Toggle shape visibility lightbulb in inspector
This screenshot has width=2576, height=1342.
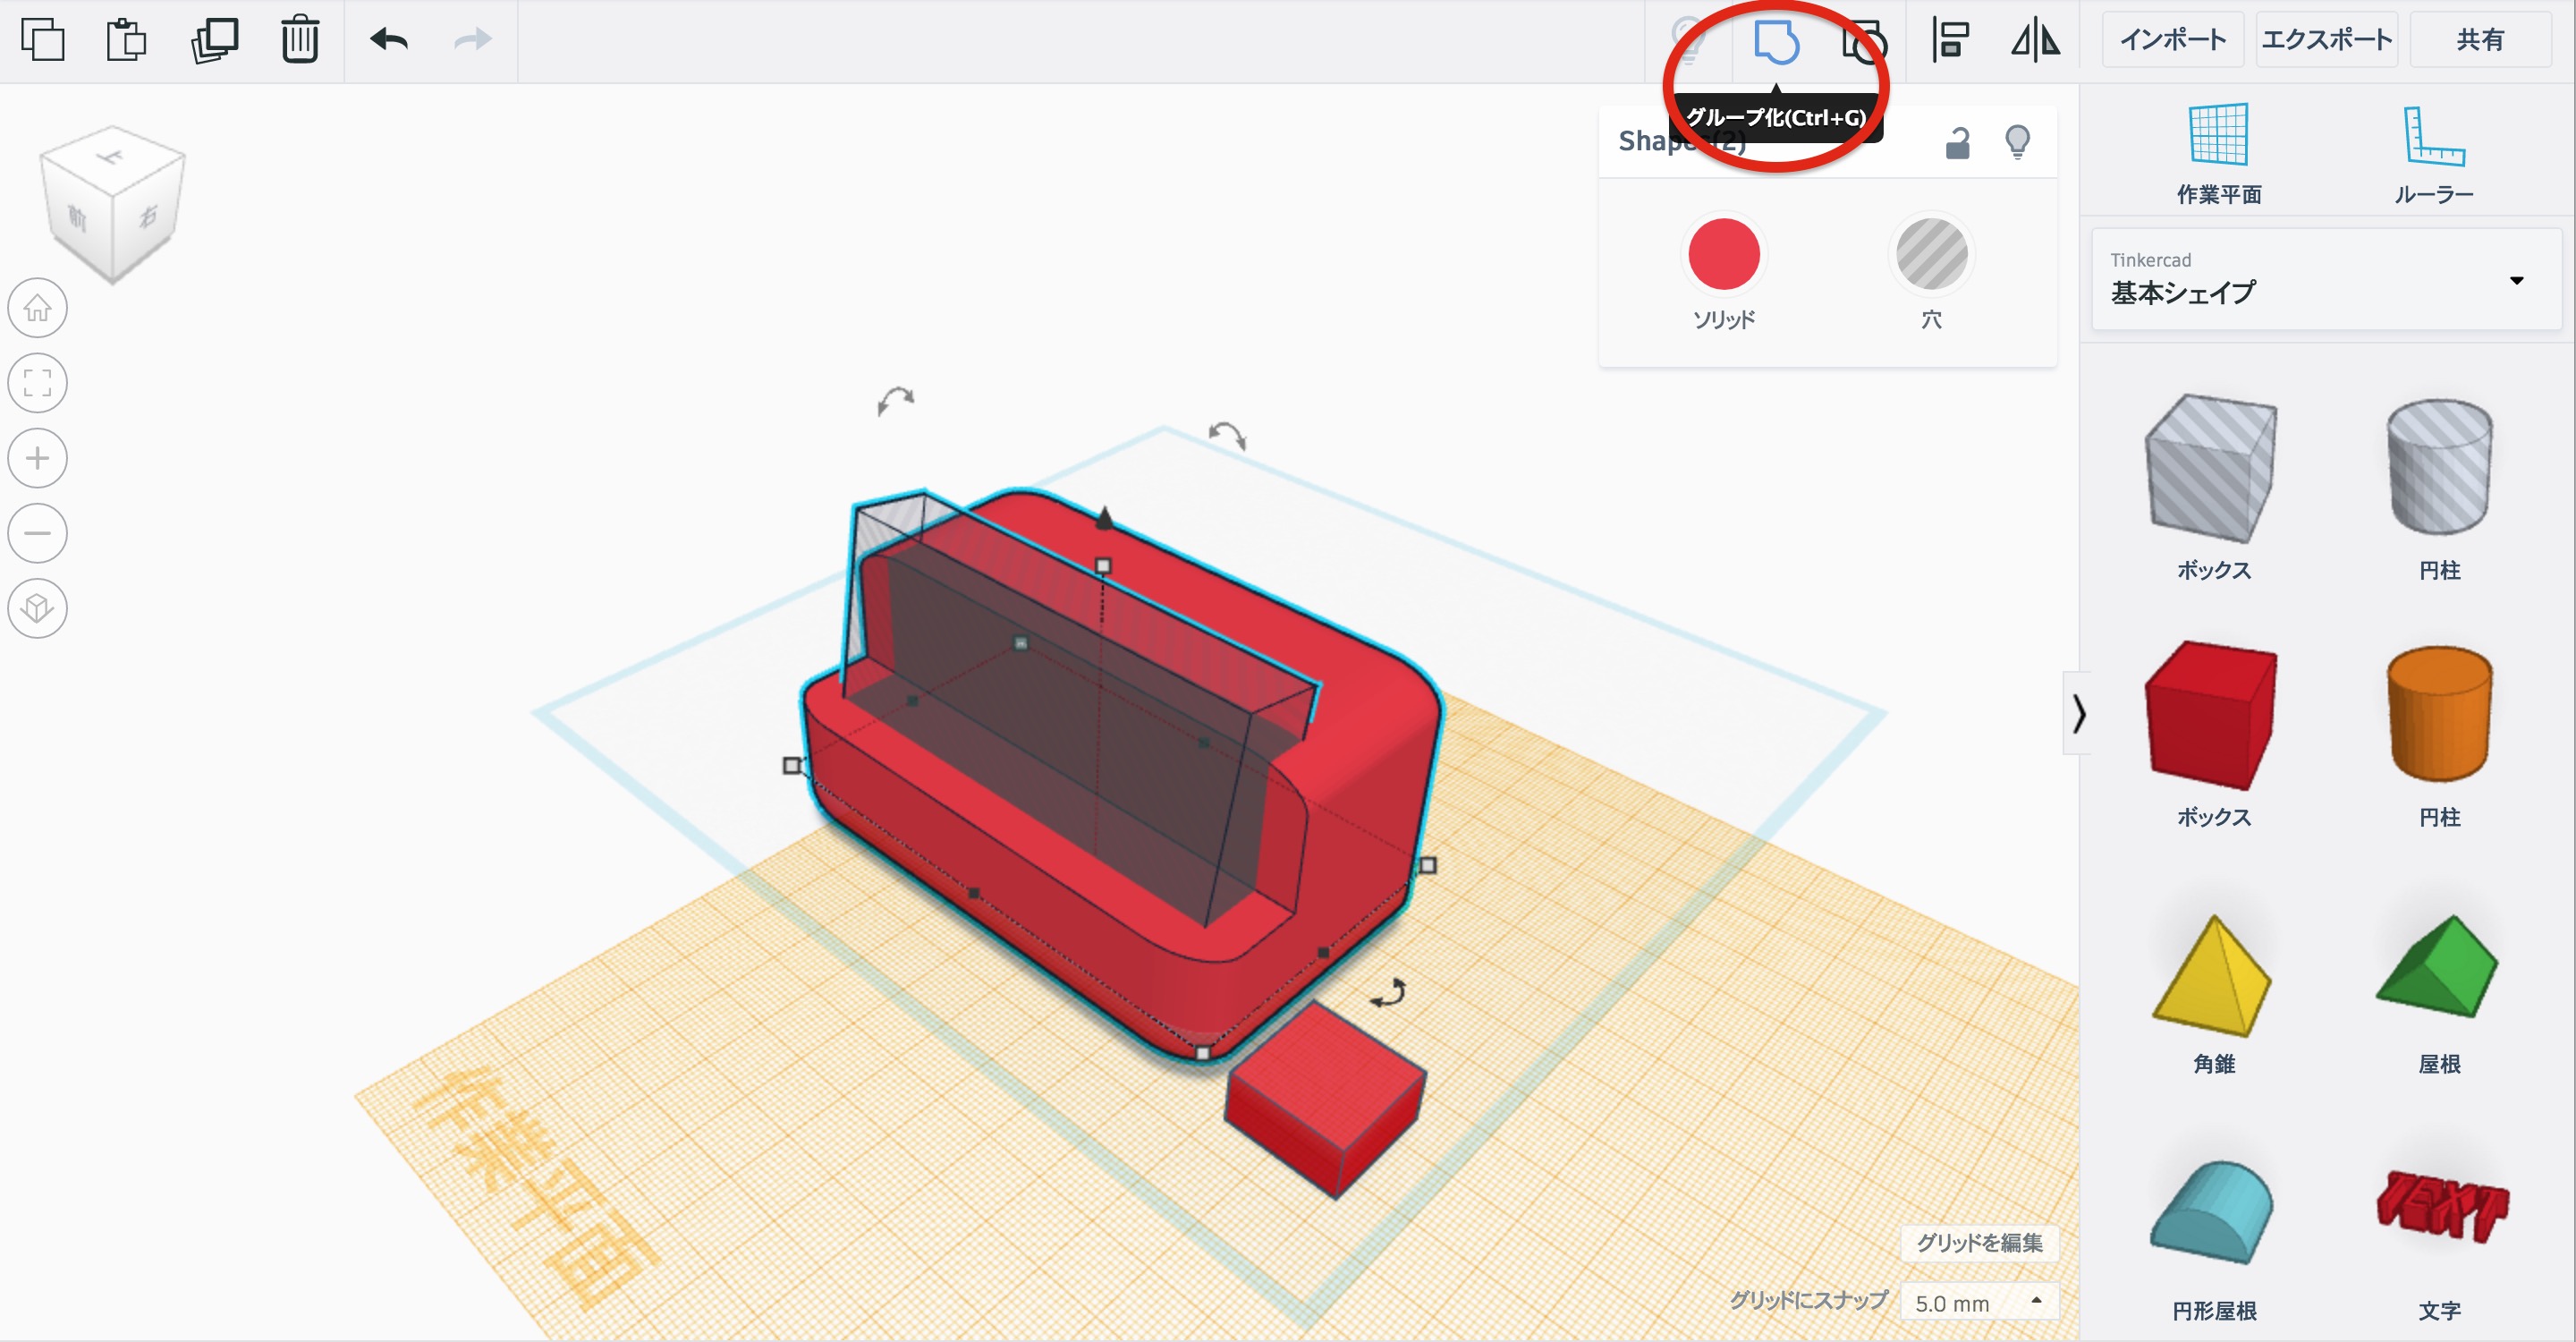(2017, 142)
